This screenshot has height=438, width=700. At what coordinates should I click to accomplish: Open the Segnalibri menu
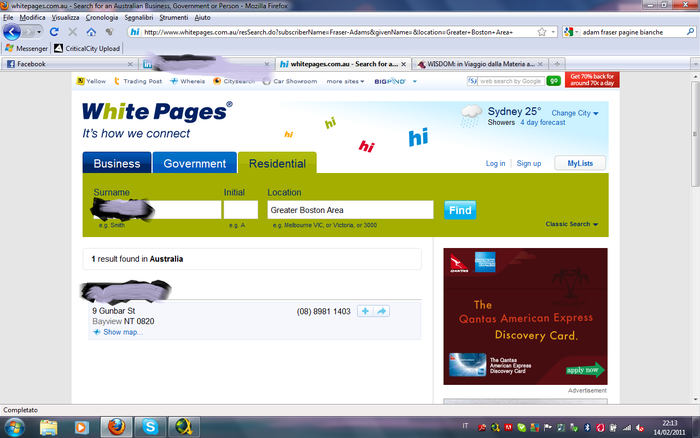click(x=139, y=17)
